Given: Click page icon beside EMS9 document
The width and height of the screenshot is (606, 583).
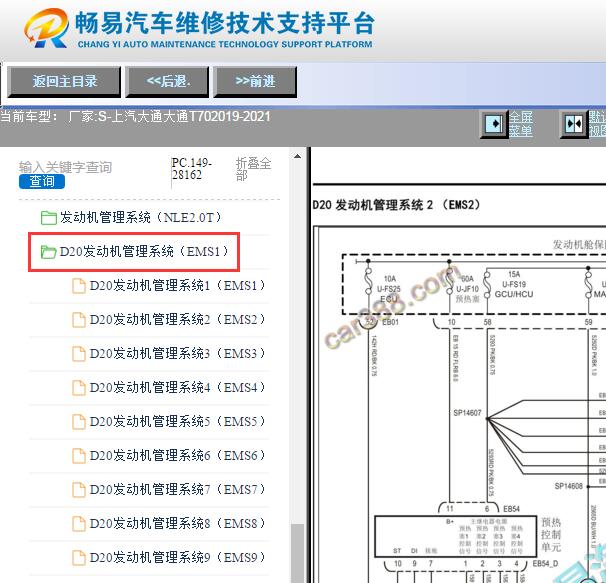Looking at the screenshot, I should coord(79,558).
